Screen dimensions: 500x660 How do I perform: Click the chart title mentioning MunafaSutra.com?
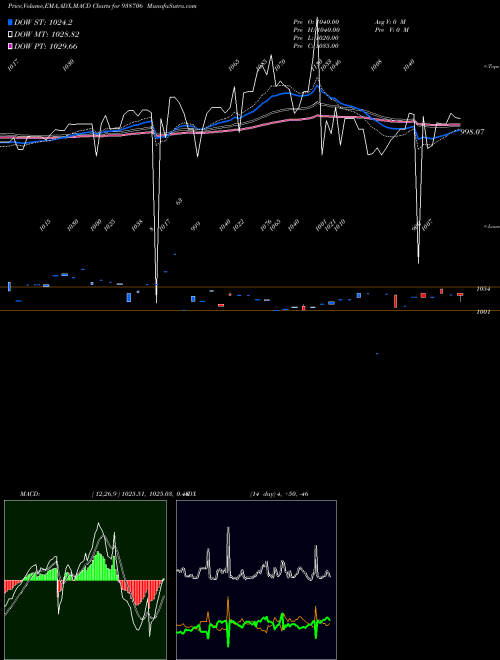(x=102, y=6)
